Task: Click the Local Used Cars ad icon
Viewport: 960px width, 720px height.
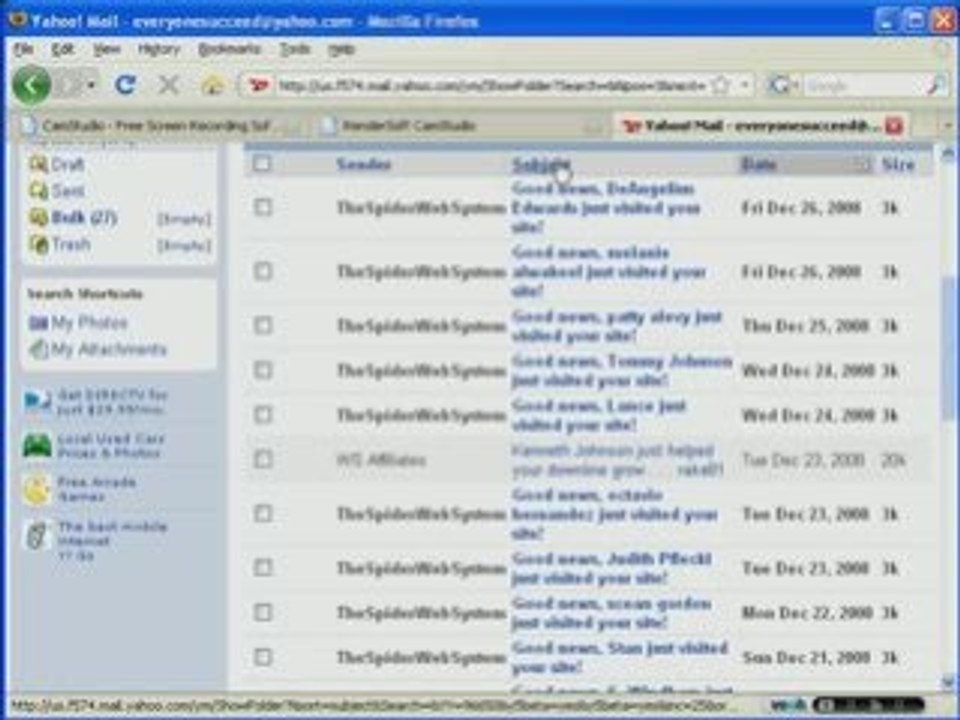Action: (37, 445)
